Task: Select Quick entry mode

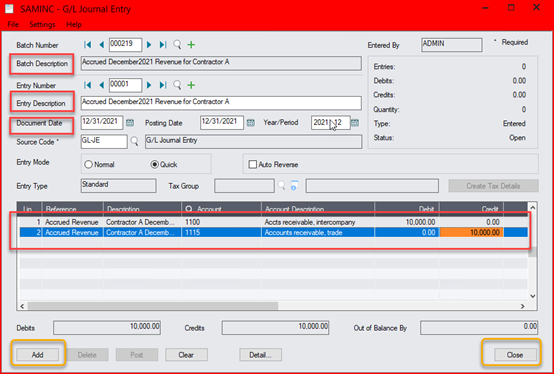Action: 164,165
